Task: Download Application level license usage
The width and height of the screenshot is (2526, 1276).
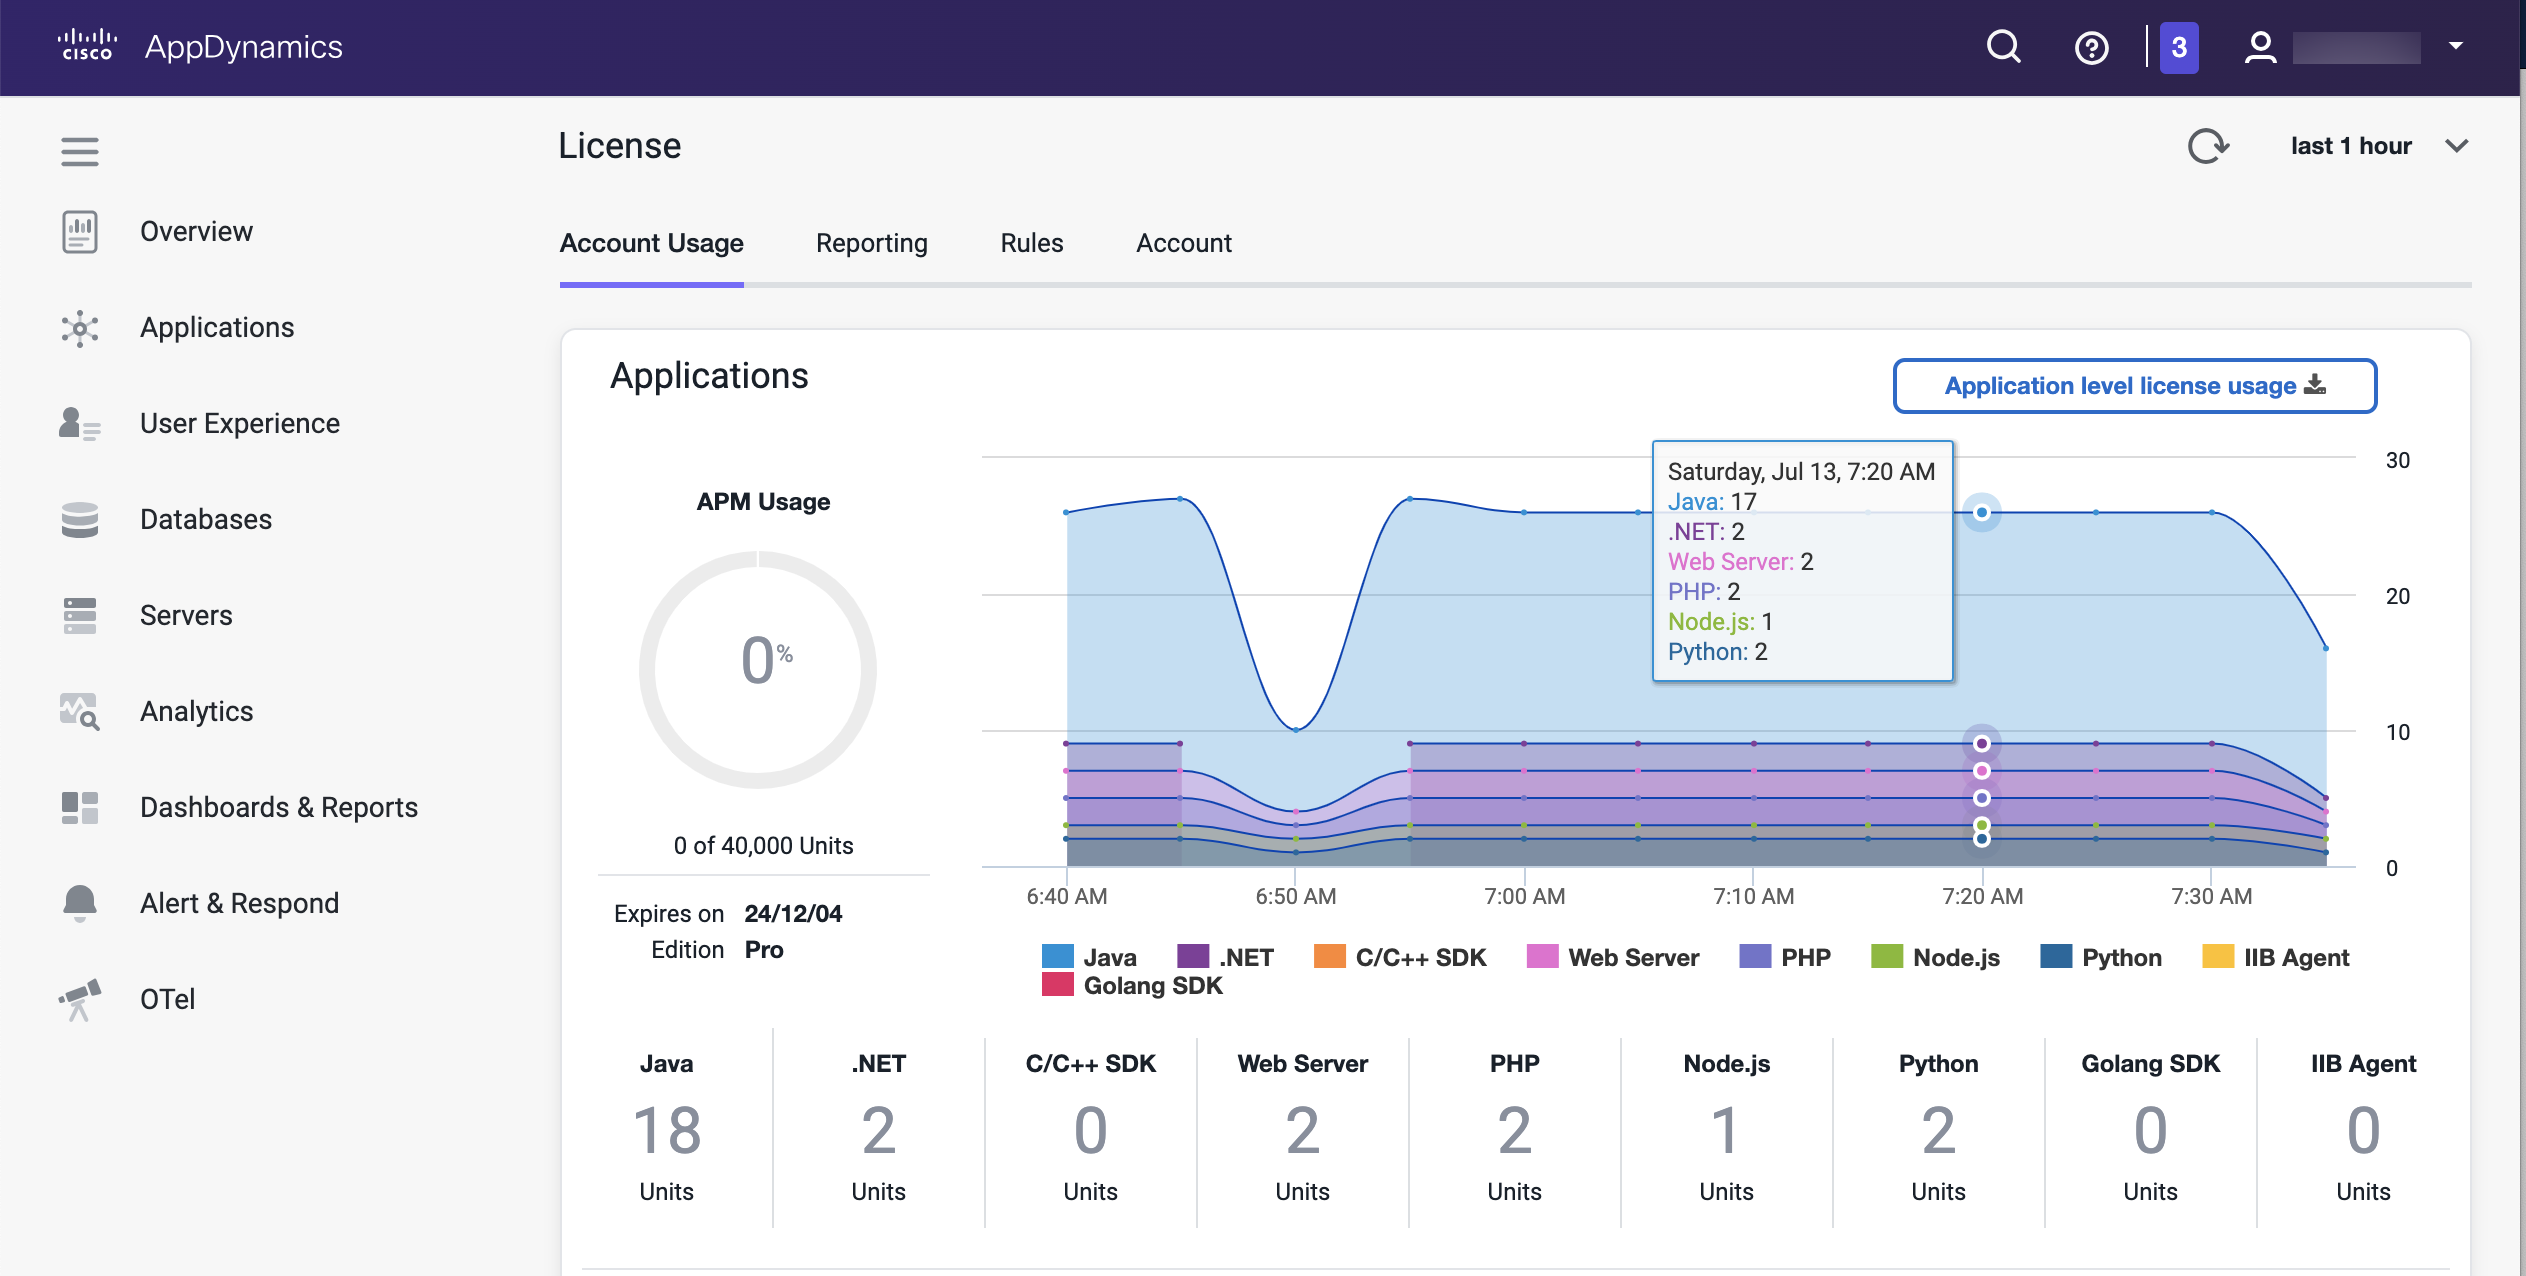Action: point(2135,386)
